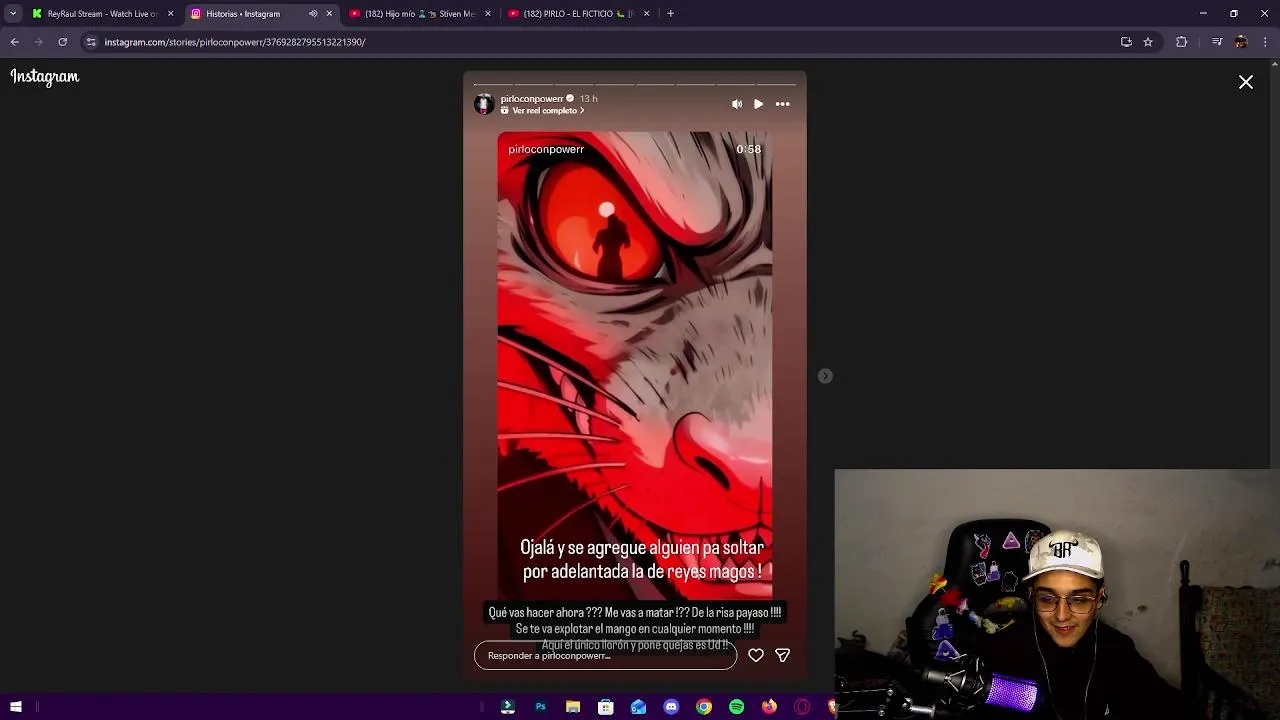The width and height of the screenshot is (1280, 720).
Task: Play the paused Instagram story
Action: tap(759, 104)
